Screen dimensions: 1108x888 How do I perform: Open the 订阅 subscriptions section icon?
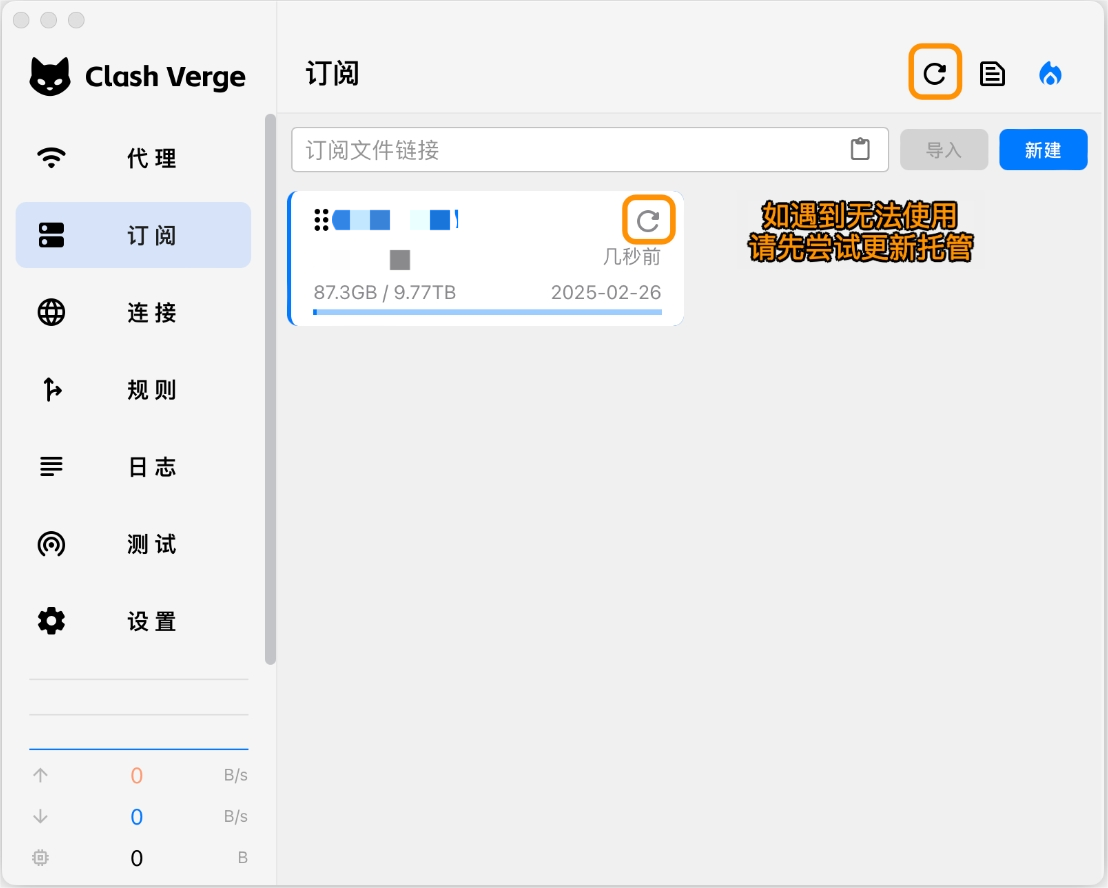tap(51, 234)
